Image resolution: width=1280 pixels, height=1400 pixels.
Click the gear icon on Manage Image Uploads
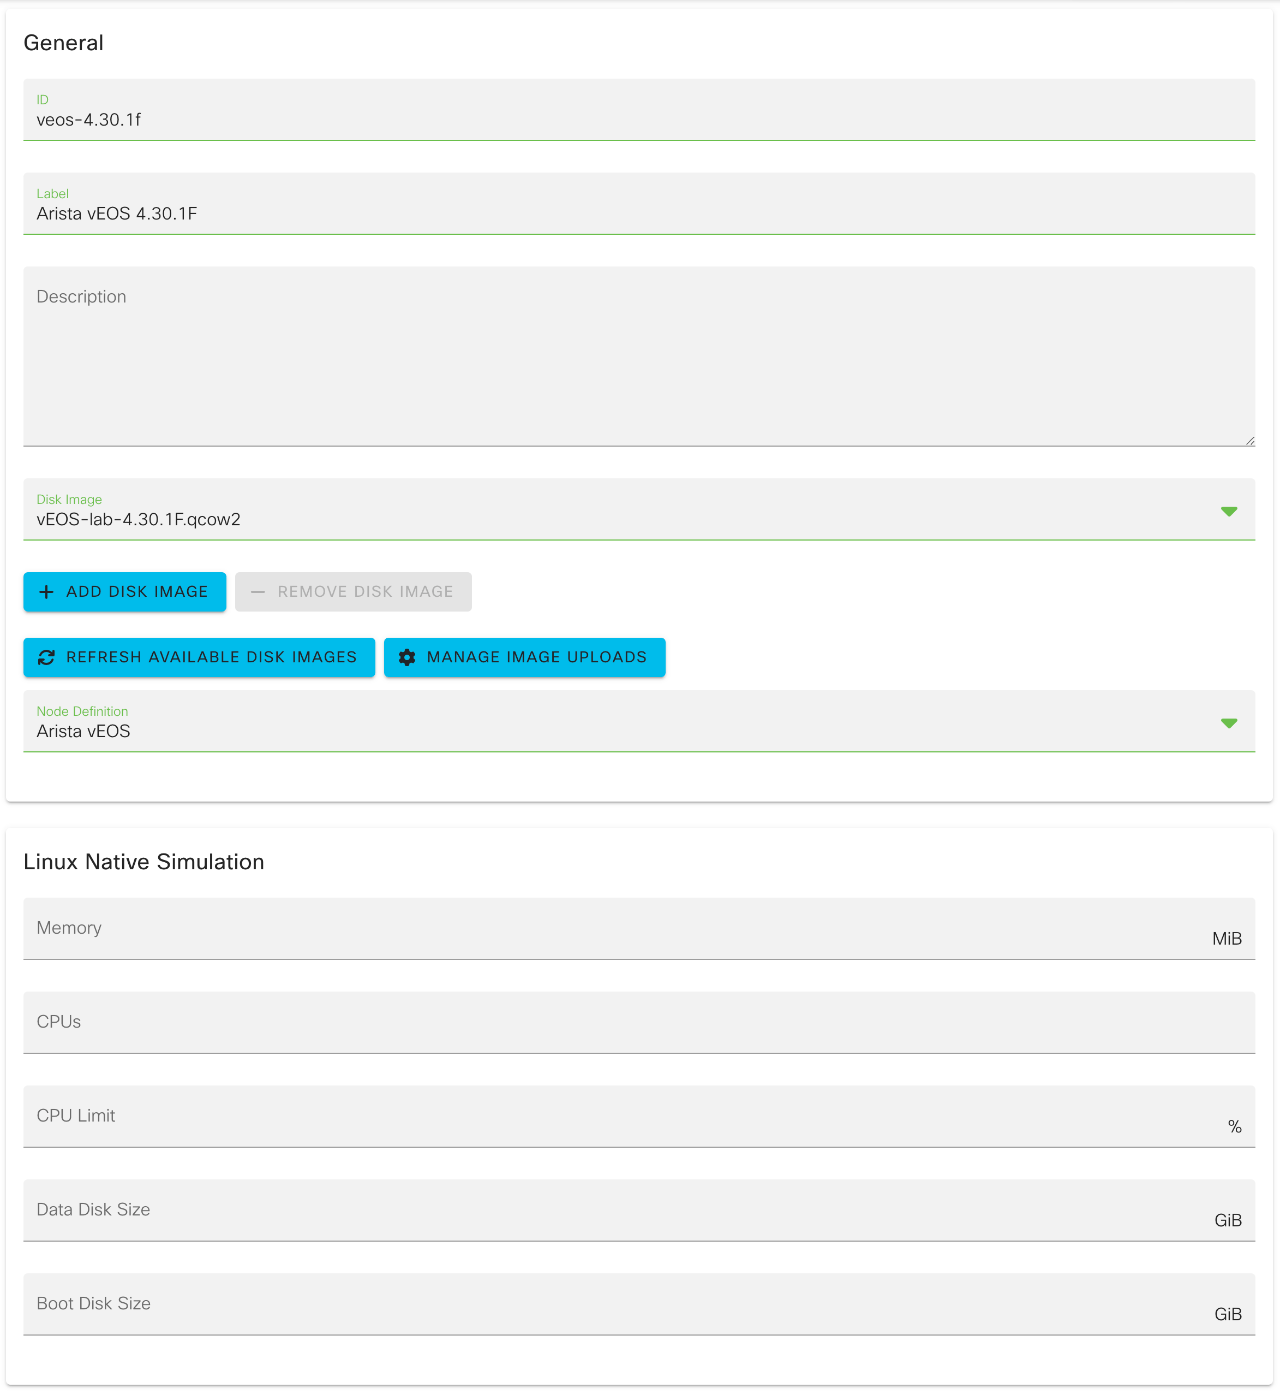pos(407,658)
